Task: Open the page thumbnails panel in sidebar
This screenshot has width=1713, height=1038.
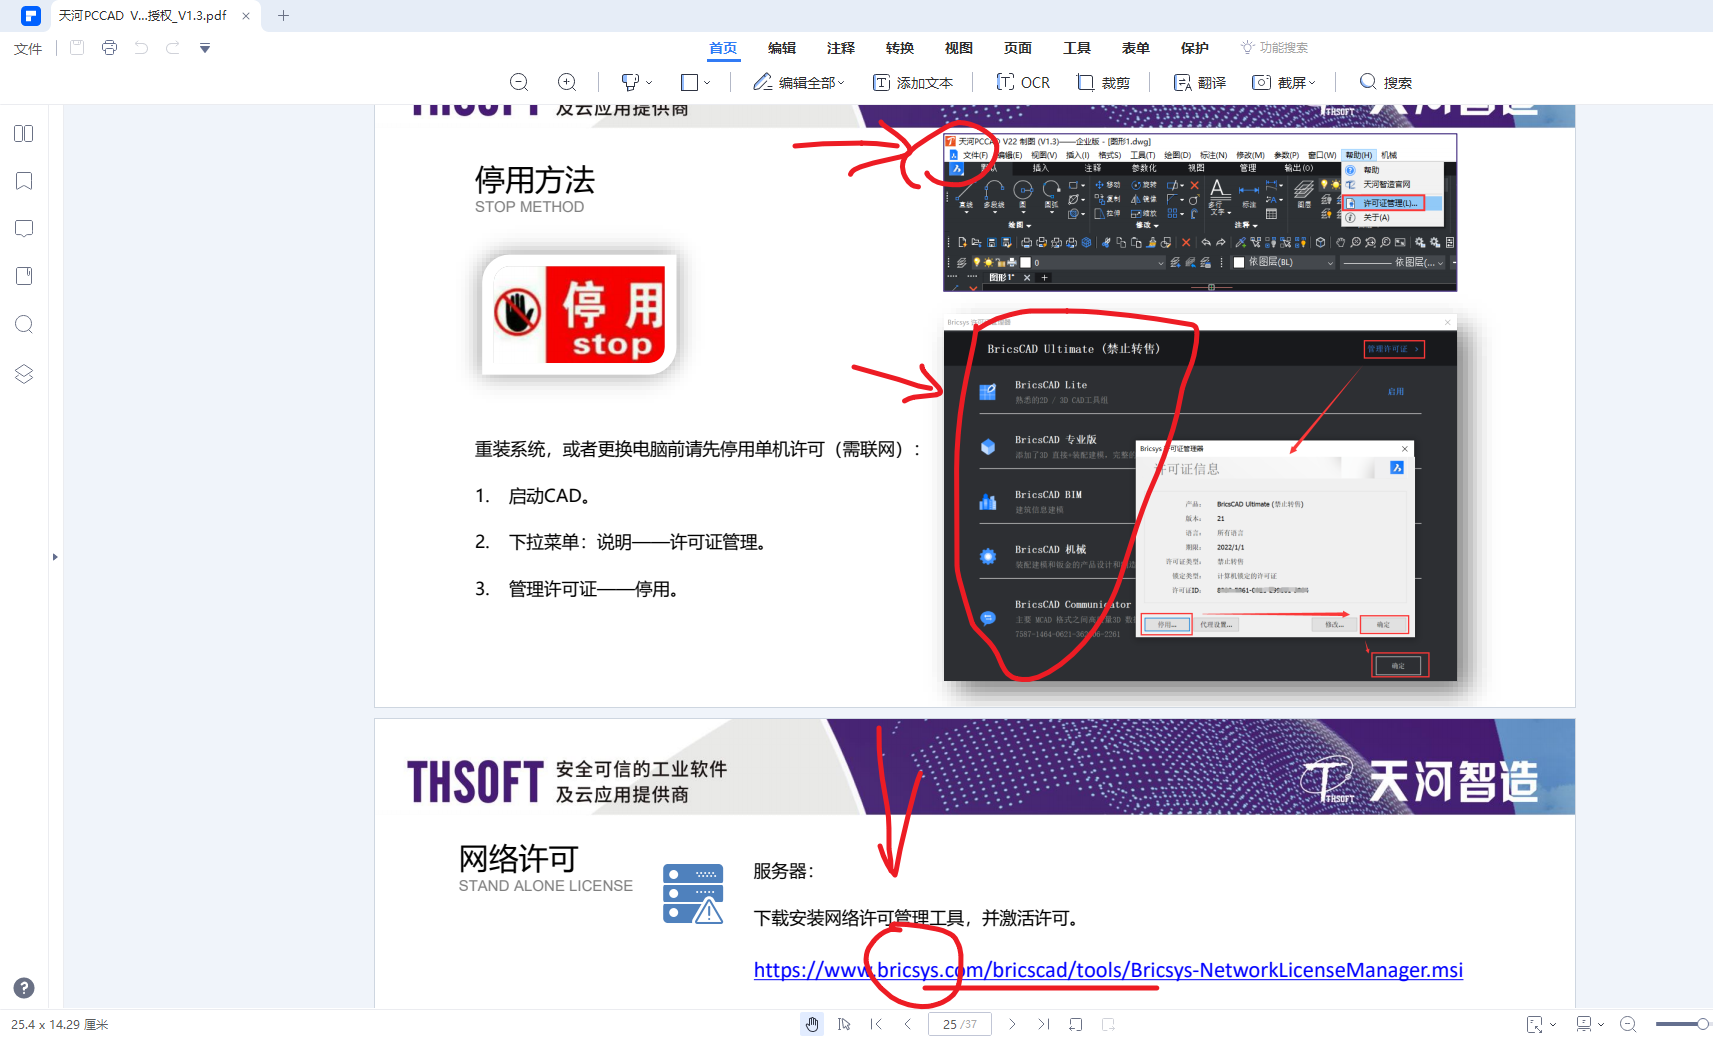Action: [24, 134]
